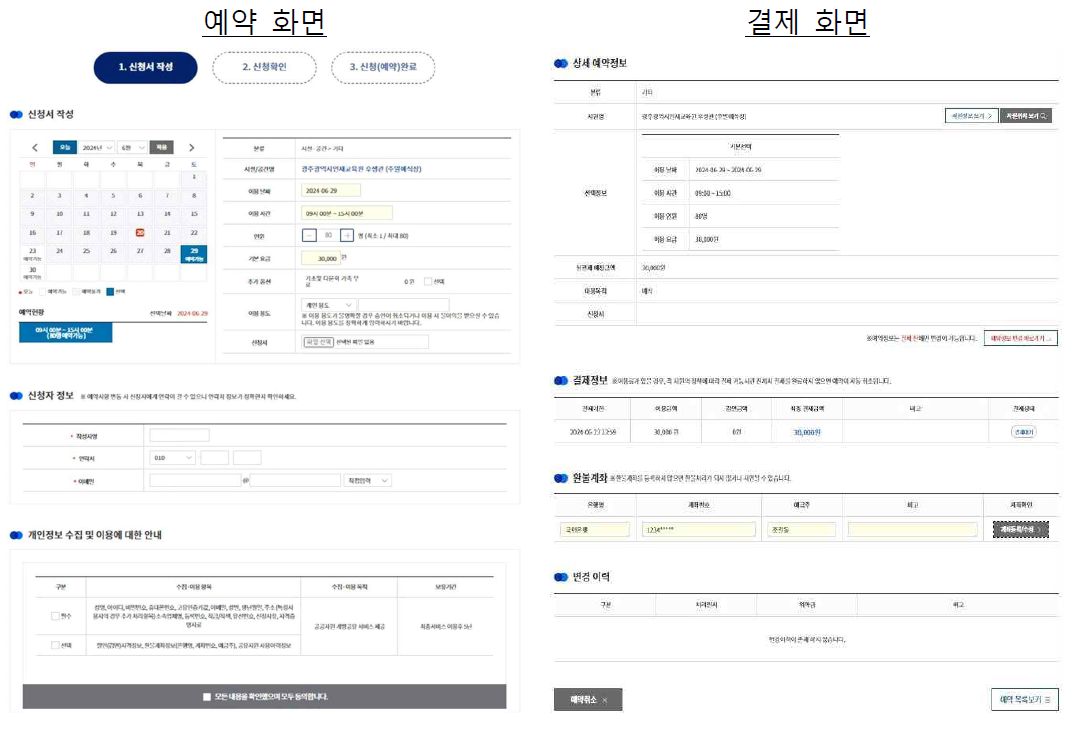Screen dimensions: 1077x732
Task: Check the agree-to-all confirmation checkbox
Action: click(207, 697)
